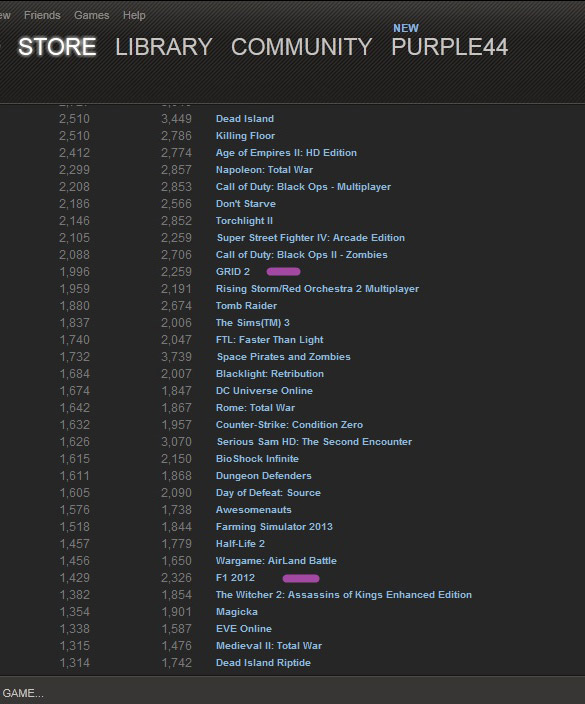Open the Help menu
The width and height of the screenshot is (585, 704).
click(134, 15)
